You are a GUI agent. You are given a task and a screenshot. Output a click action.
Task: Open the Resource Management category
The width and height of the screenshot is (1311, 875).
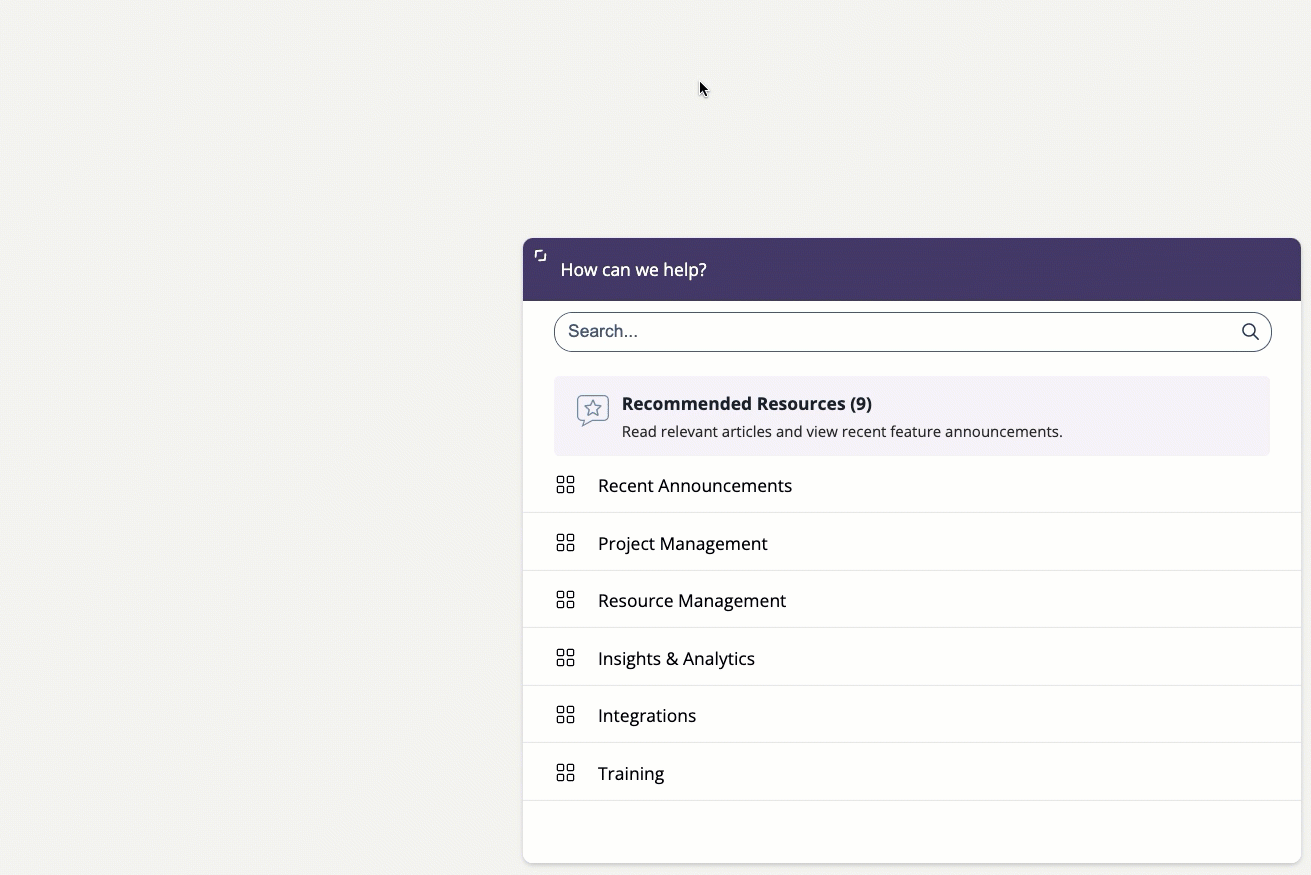tap(912, 600)
